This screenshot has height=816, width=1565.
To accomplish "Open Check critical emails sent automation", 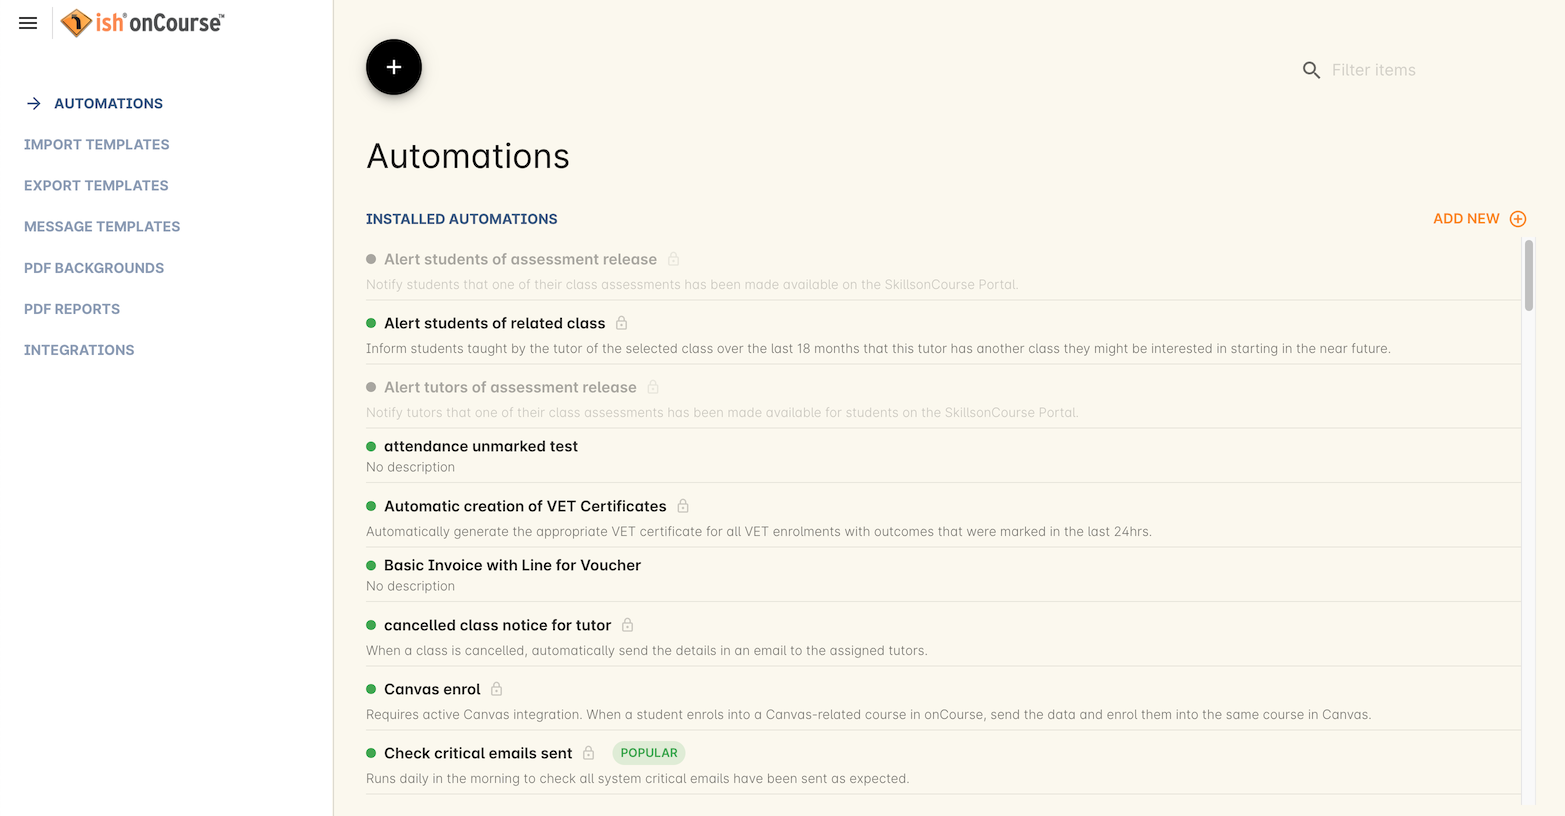I will coord(478,753).
